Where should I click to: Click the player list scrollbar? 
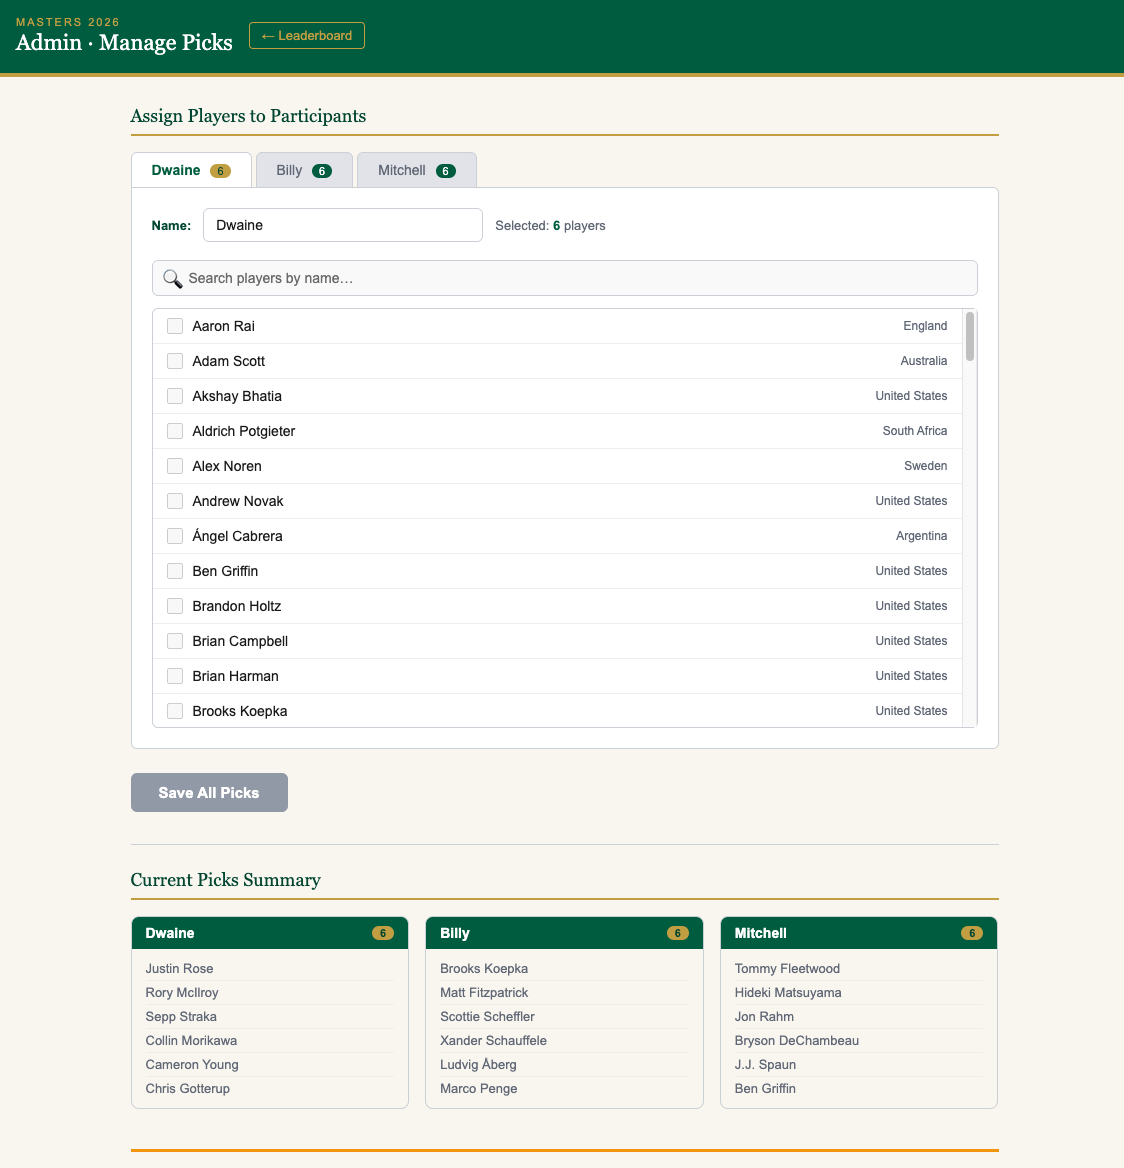[969, 337]
